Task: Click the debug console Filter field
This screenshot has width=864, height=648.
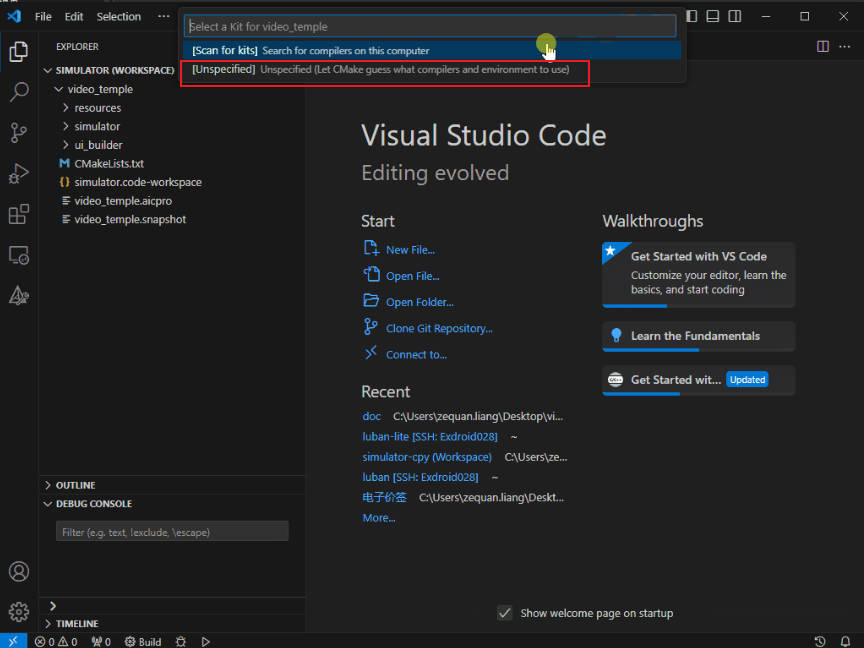Action: 172,532
